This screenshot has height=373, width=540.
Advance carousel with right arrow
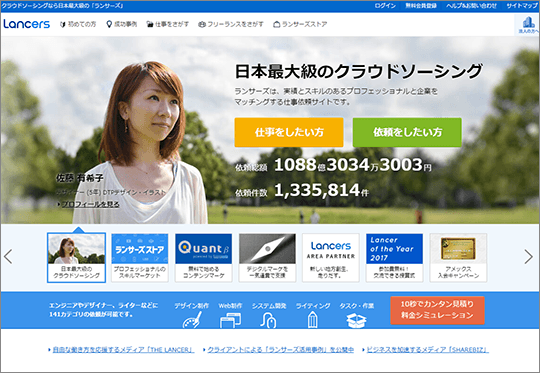tap(529, 257)
